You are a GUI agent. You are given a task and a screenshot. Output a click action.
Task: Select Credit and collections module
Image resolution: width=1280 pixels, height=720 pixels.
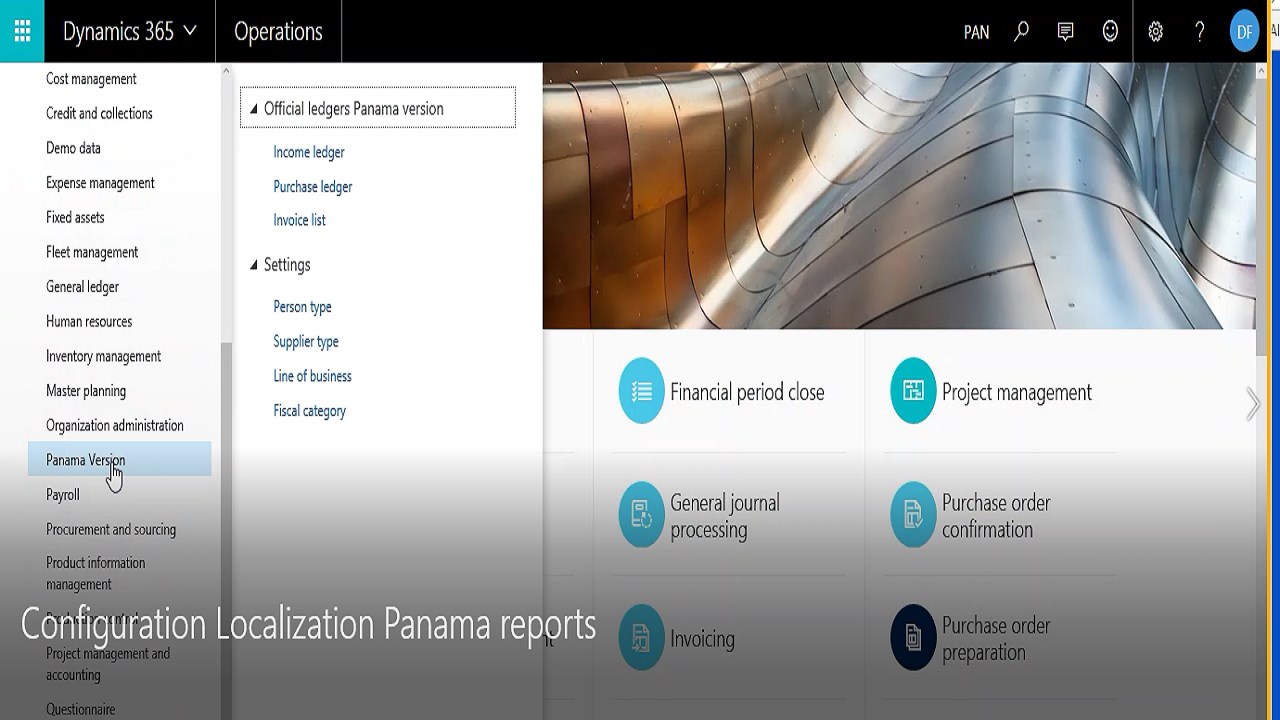(99, 113)
